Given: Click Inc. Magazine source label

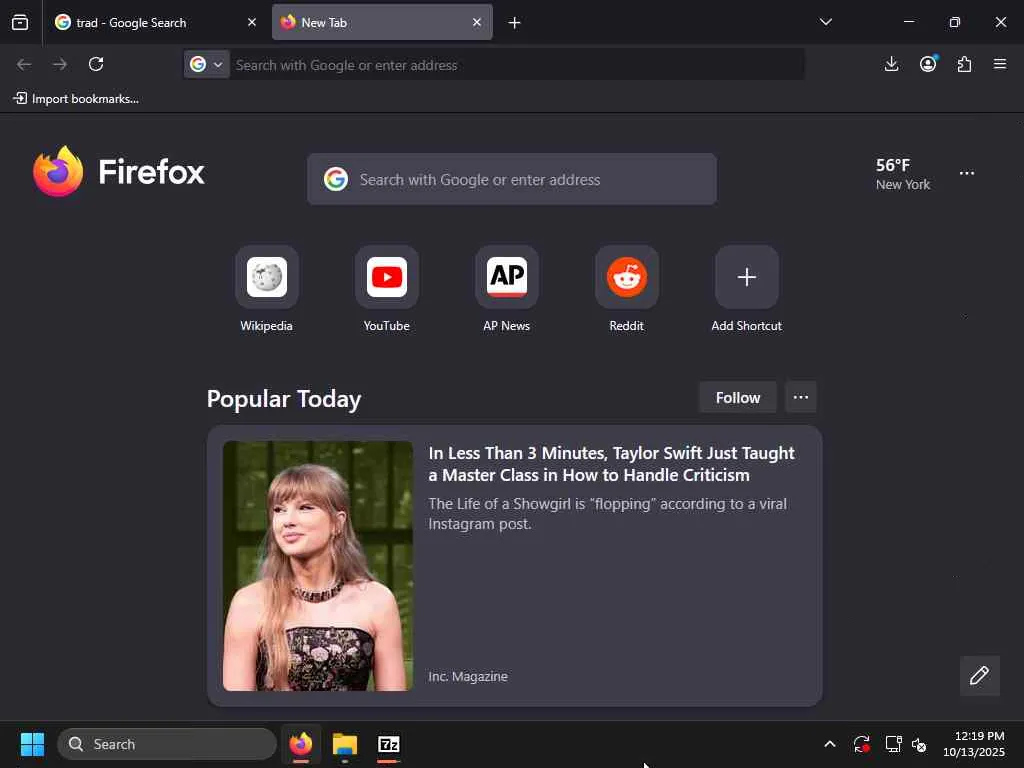Looking at the screenshot, I should click(468, 677).
